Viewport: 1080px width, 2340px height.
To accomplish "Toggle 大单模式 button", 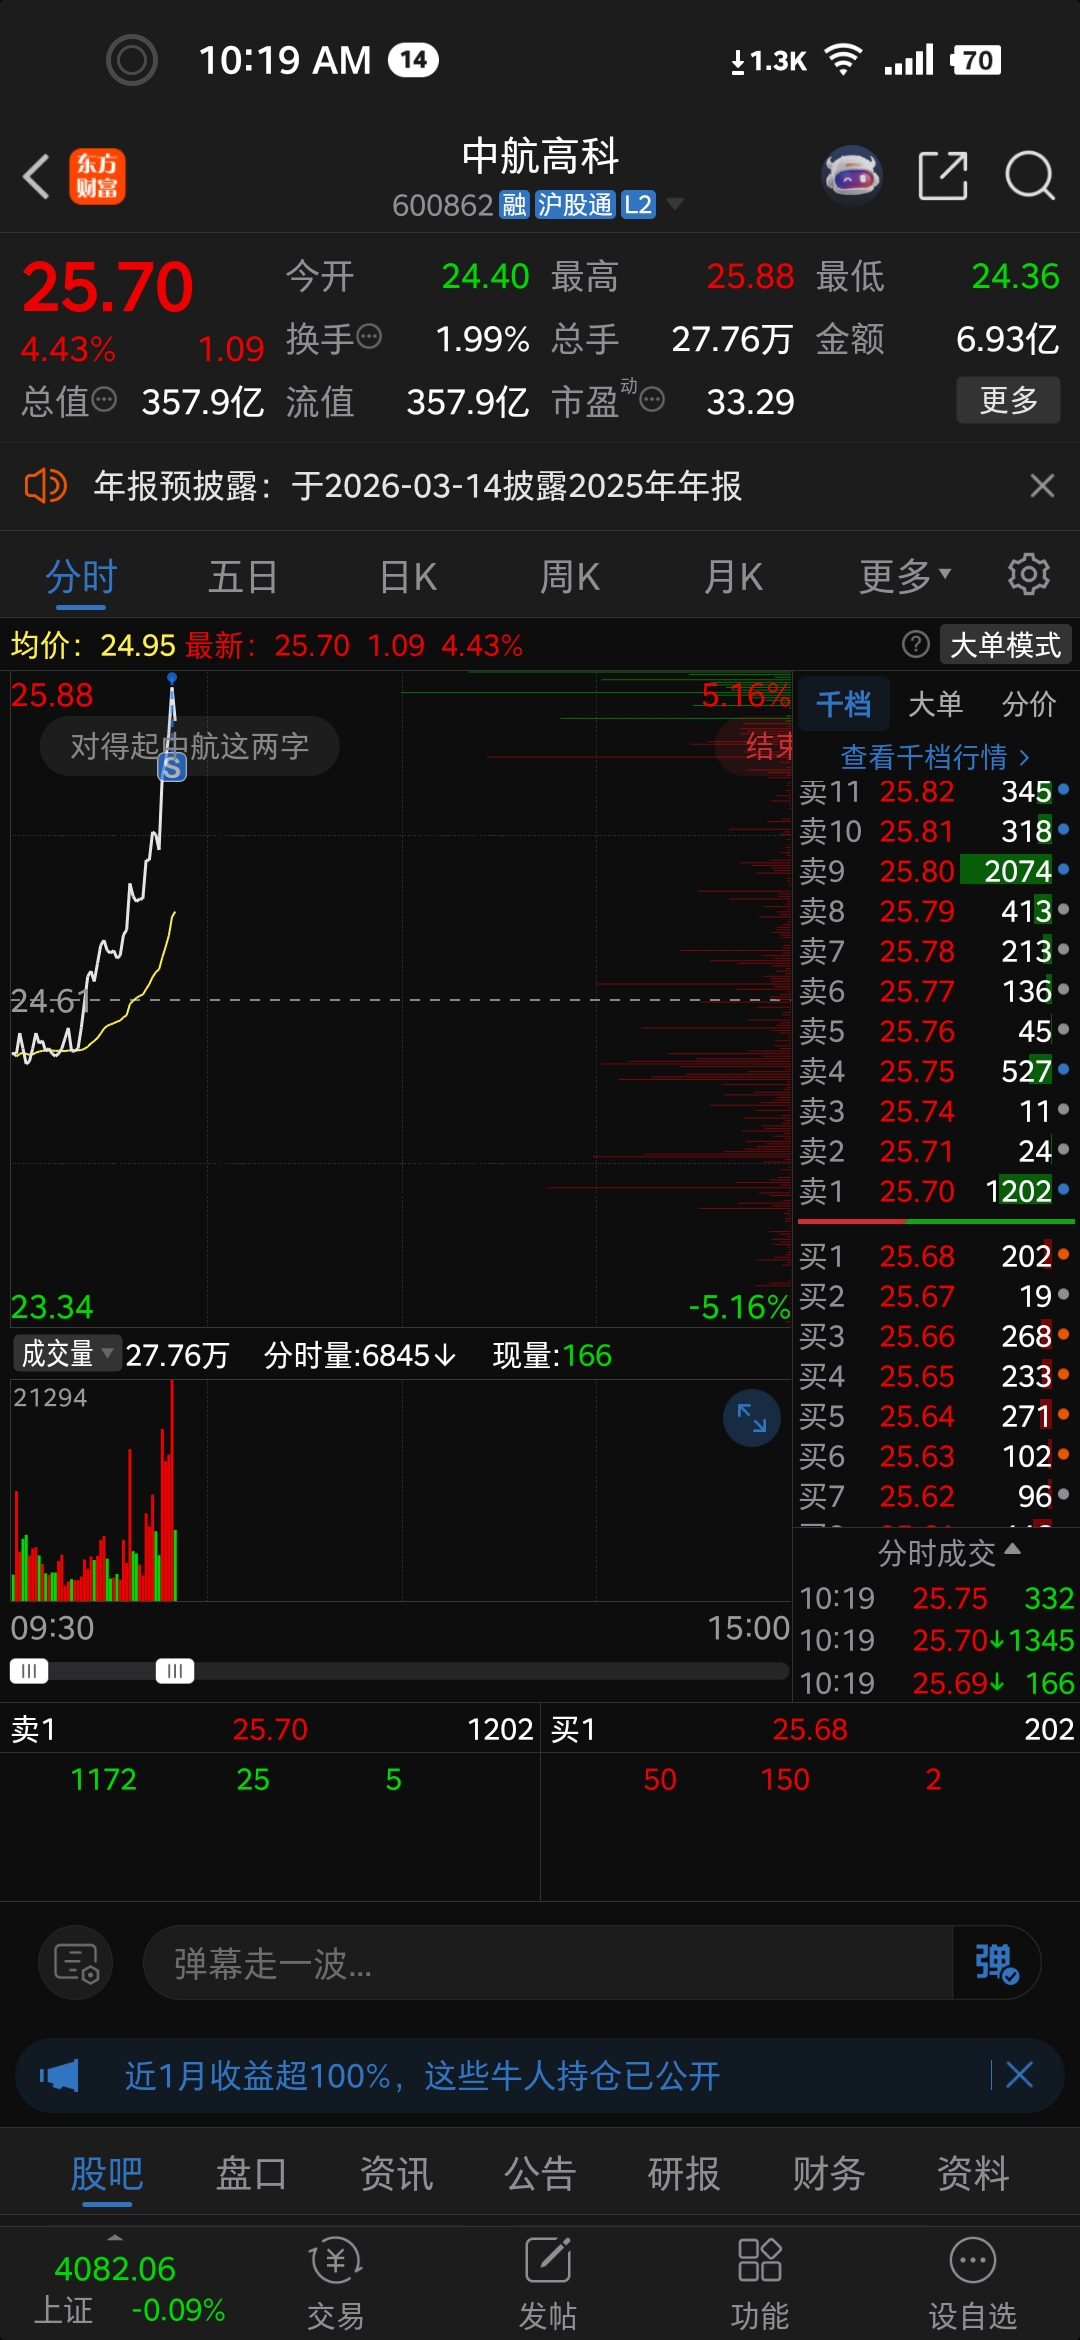I will click(x=1005, y=645).
